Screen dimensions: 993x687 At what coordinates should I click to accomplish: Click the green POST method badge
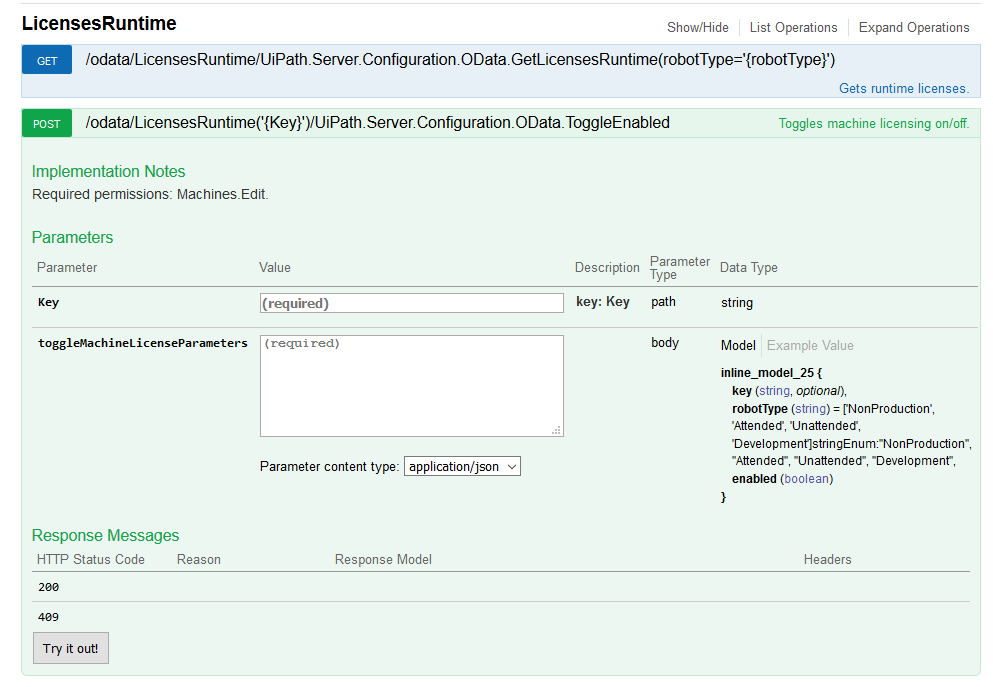coord(47,123)
